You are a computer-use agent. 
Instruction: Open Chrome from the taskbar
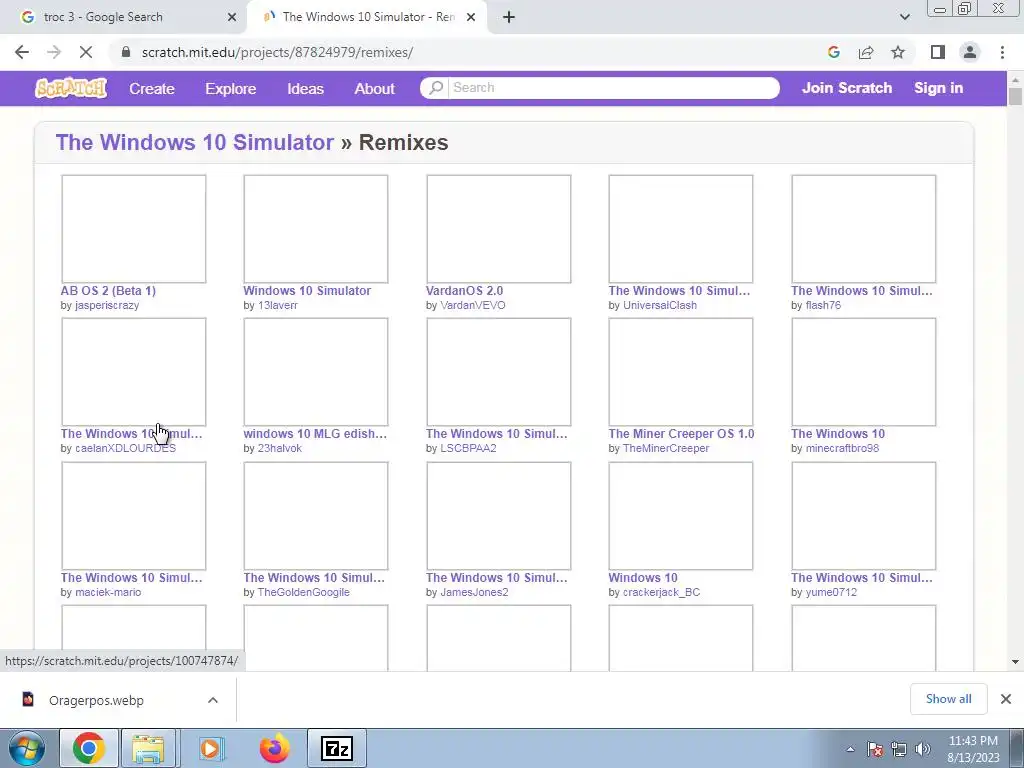pos(89,748)
